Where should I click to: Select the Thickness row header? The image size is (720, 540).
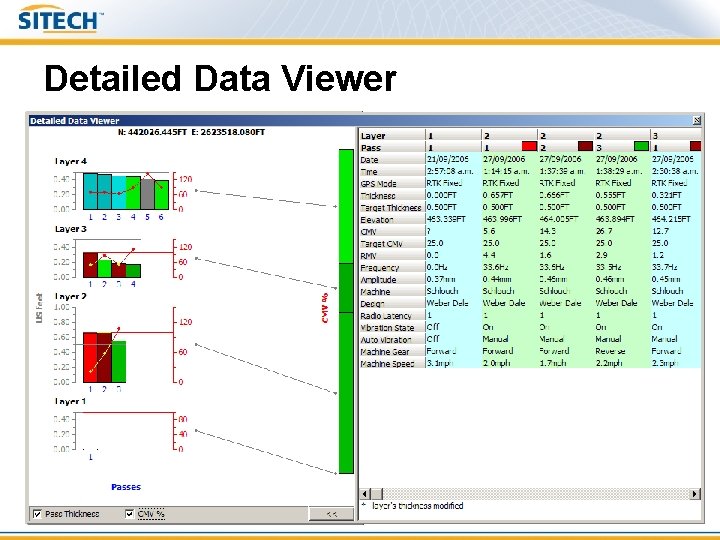pyautogui.click(x=392, y=196)
